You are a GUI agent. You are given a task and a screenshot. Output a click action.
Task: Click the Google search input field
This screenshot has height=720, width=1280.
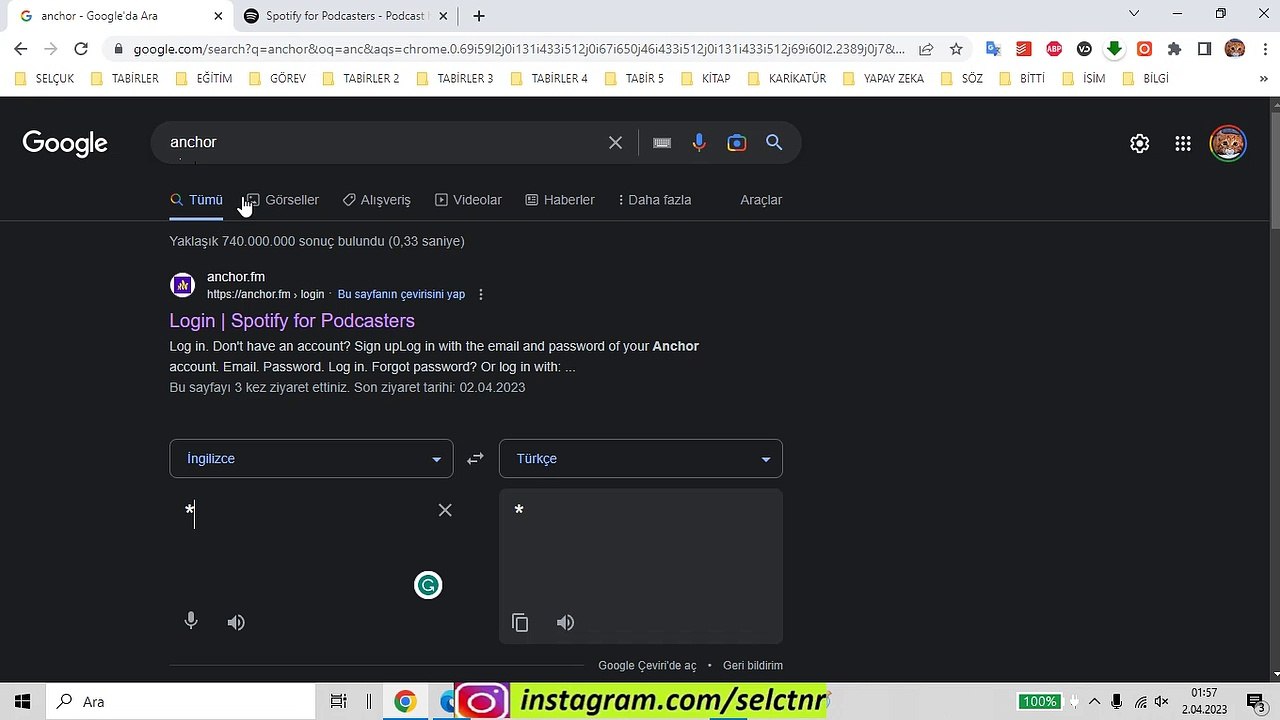click(x=385, y=143)
